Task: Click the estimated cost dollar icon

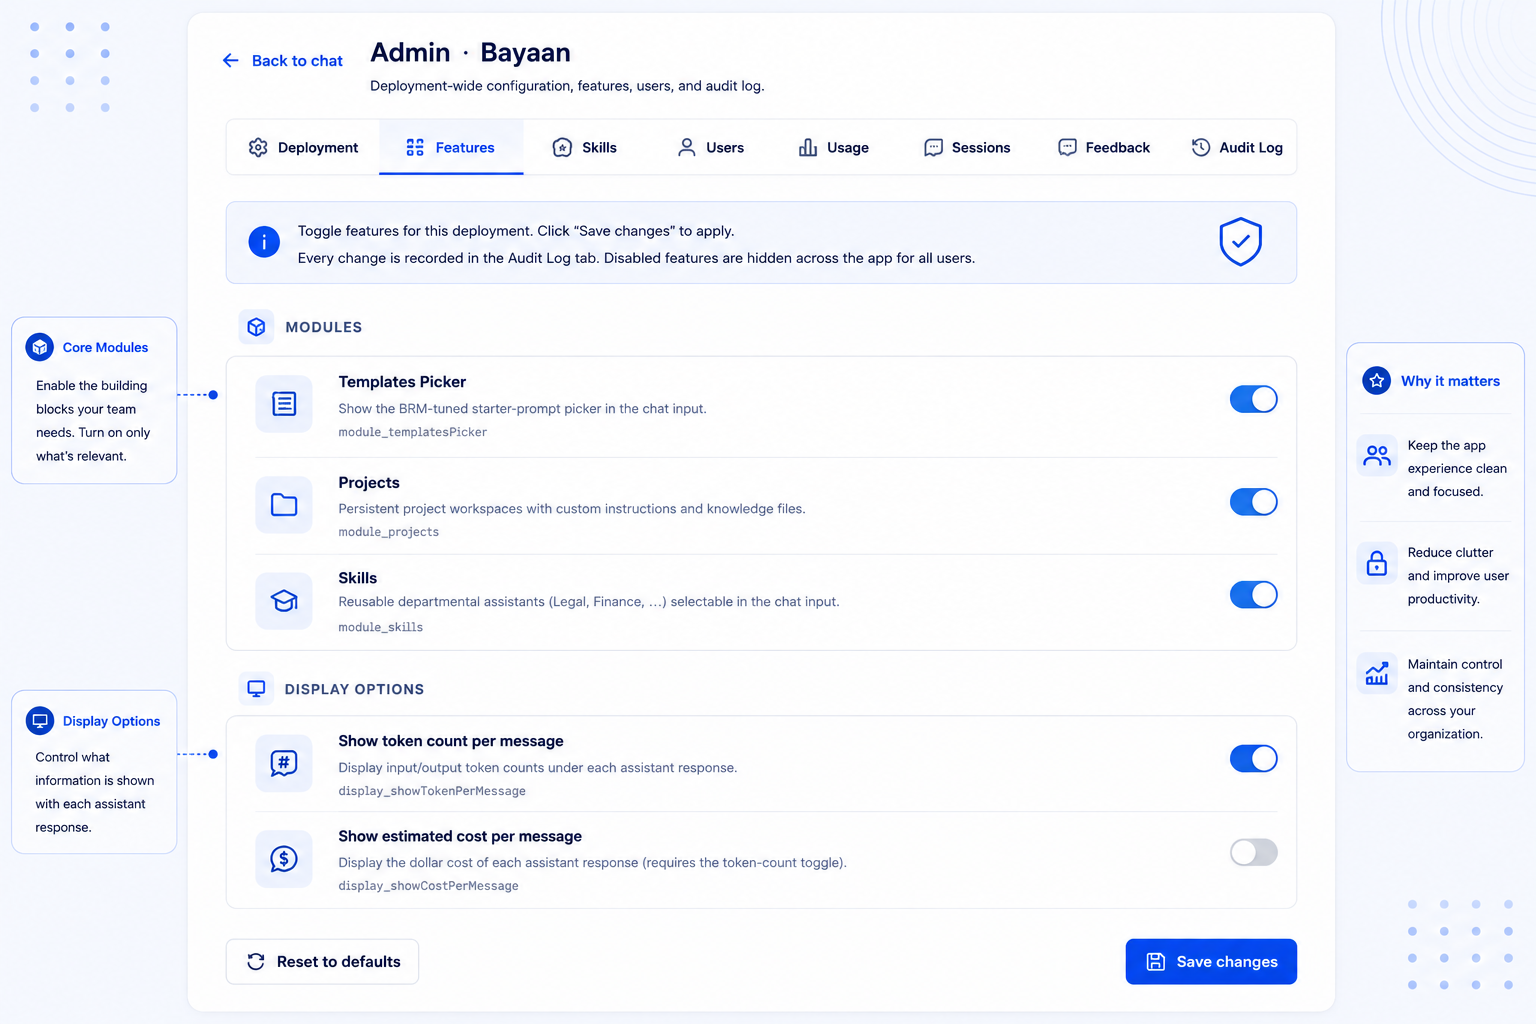Action: pos(284,858)
